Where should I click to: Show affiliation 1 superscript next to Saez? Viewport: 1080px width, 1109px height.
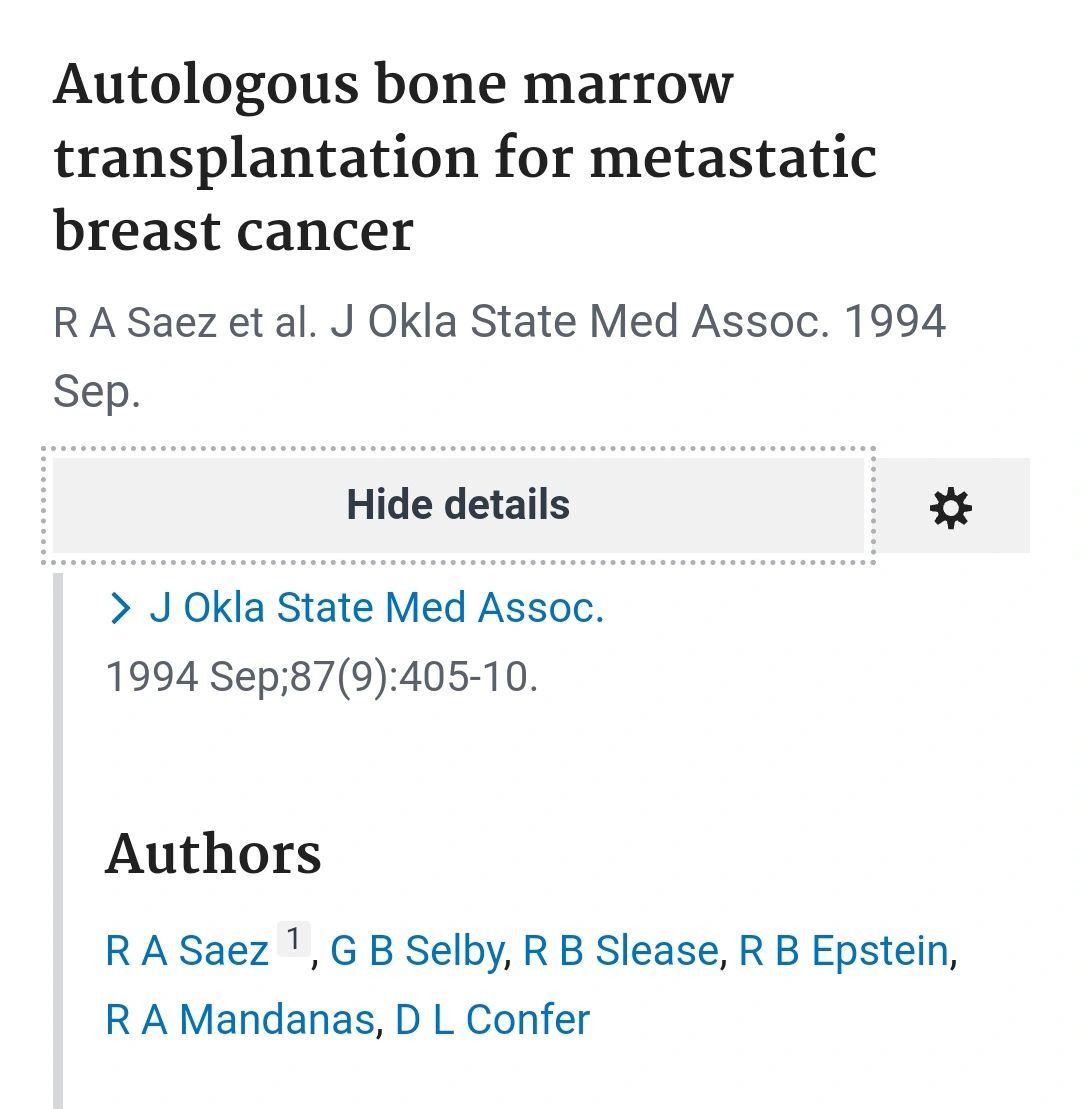[294, 939]
